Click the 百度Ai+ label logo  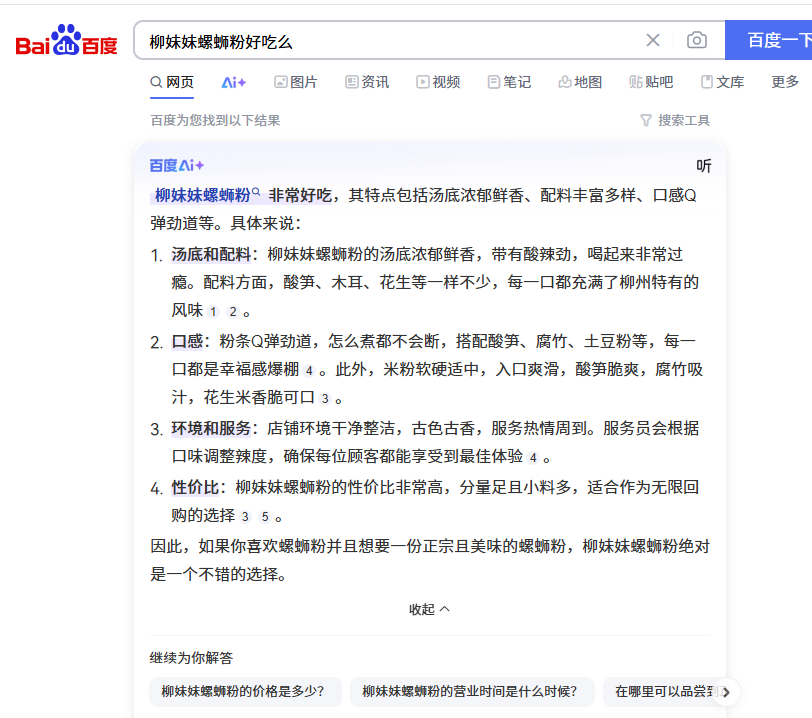[x=177, y=166]
